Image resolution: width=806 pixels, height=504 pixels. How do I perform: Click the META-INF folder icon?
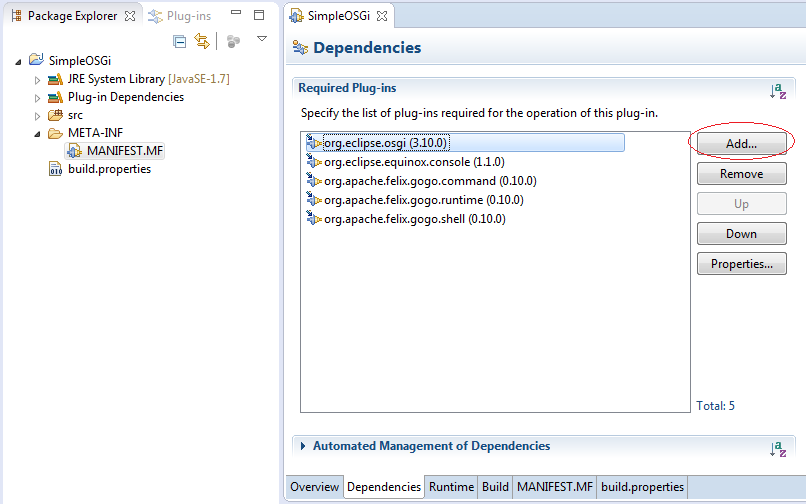[55, 133]
